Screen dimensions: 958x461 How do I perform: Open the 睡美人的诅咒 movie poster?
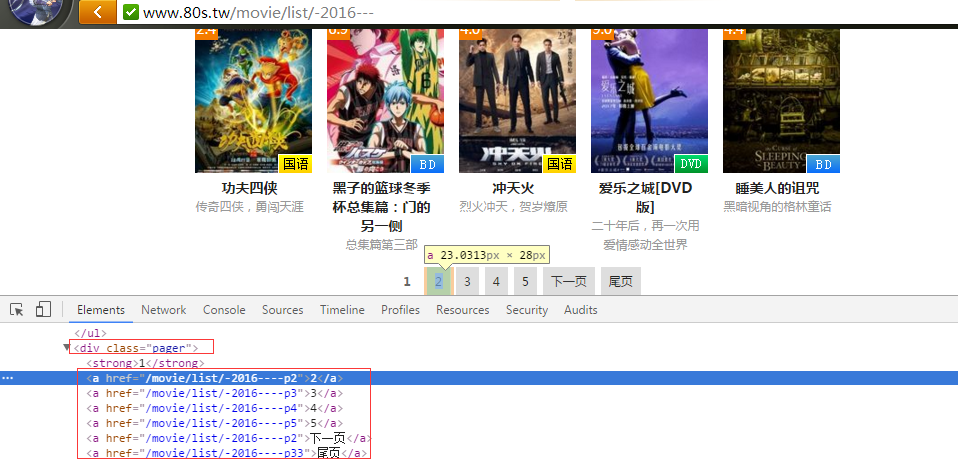tap(781, 100)
